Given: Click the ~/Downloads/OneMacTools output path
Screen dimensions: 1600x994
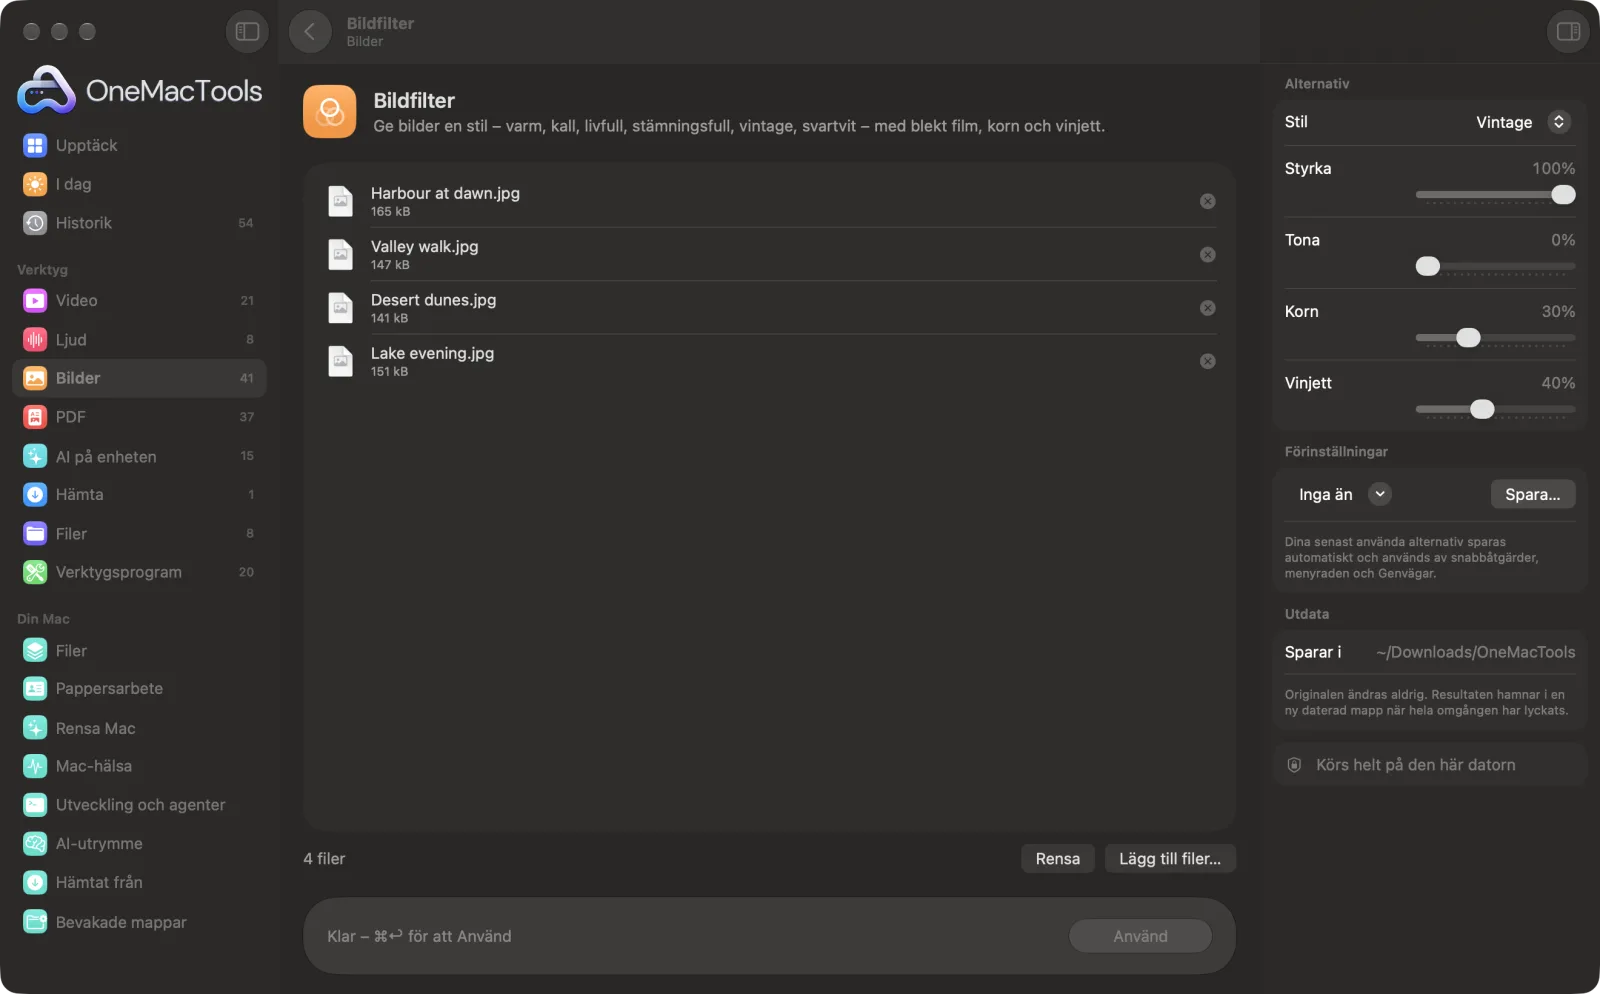Looking at the screenshot, I should 1476,652.
